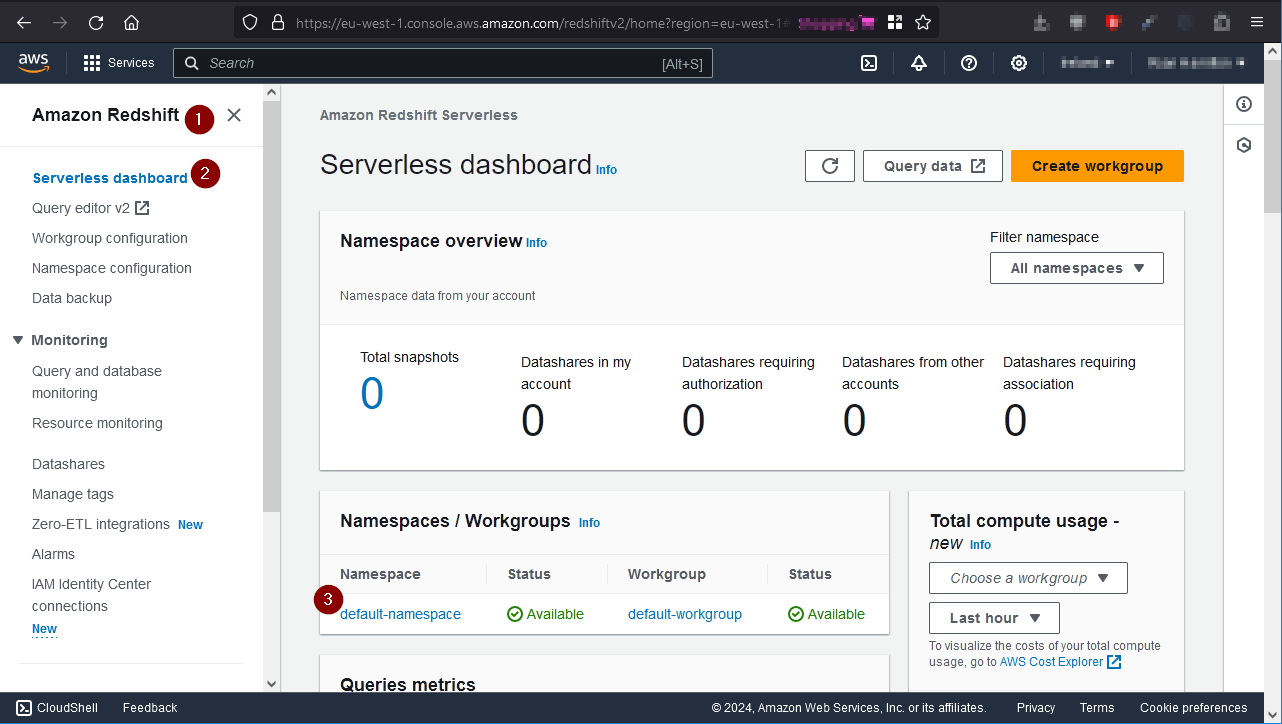1282x724 pixels.
Task: Click Info next to Namespaces / Workgroups
Action: pyautogui.click(x=589, y=523)
